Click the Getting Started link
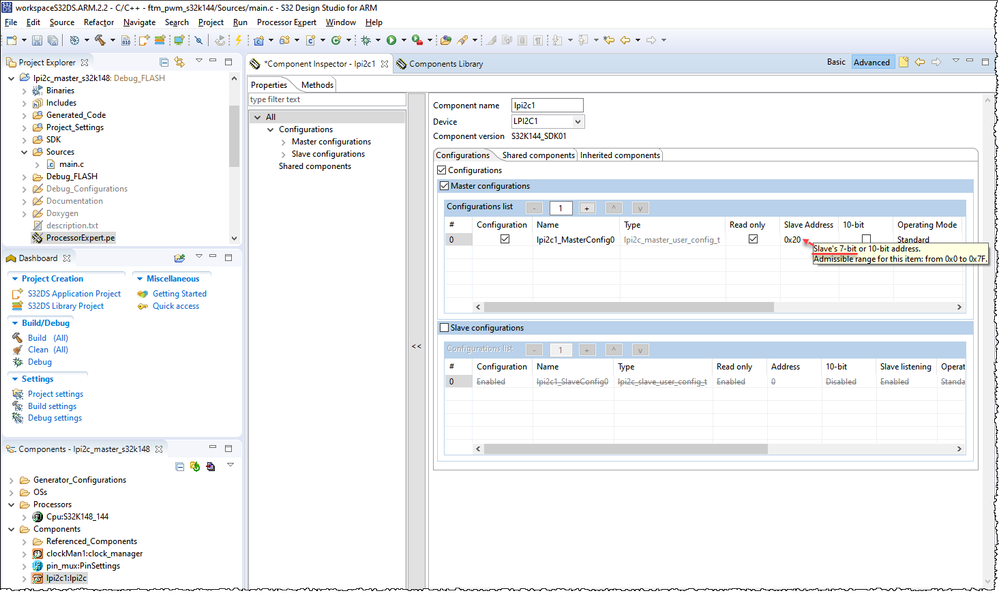The height and width of the screenshot is (593, 999). point(179,294)
